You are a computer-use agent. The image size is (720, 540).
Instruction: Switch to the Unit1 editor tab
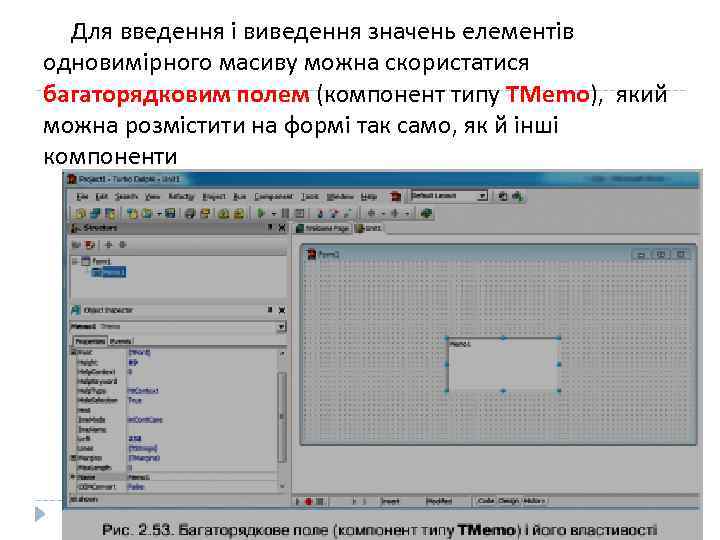tap(369, 228)
